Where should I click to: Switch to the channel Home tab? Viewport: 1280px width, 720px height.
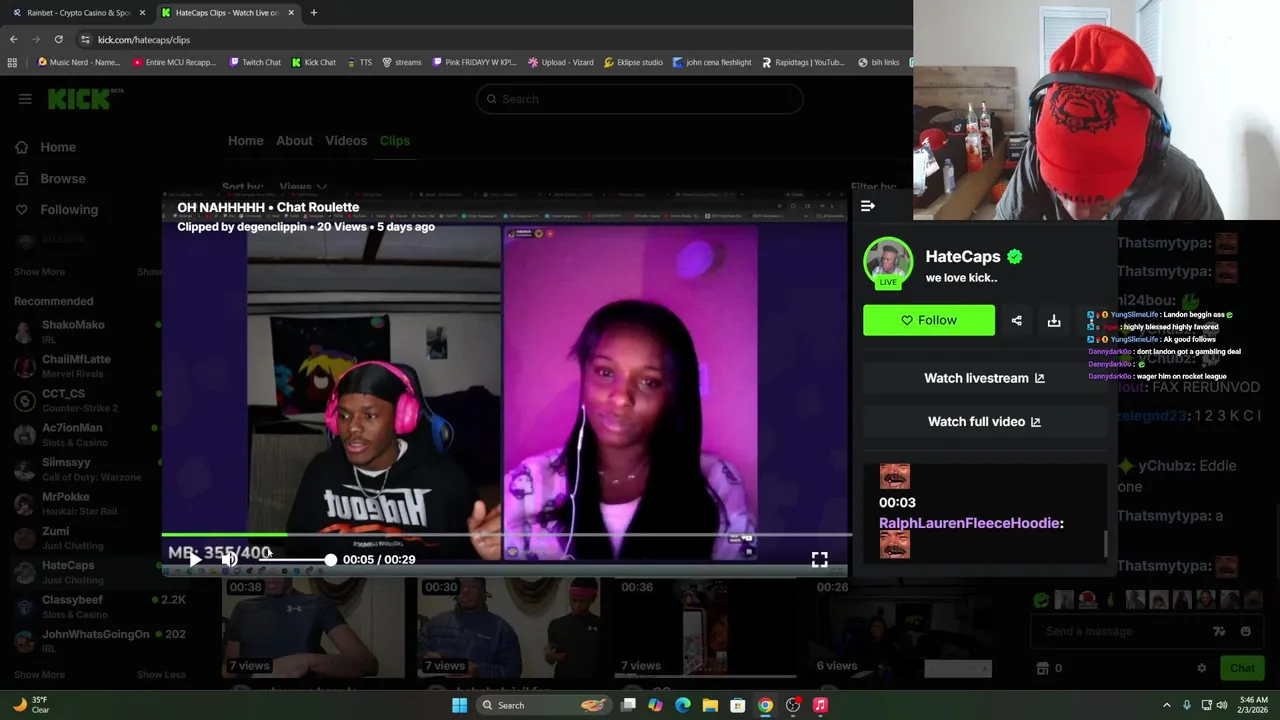click(246, 141)
